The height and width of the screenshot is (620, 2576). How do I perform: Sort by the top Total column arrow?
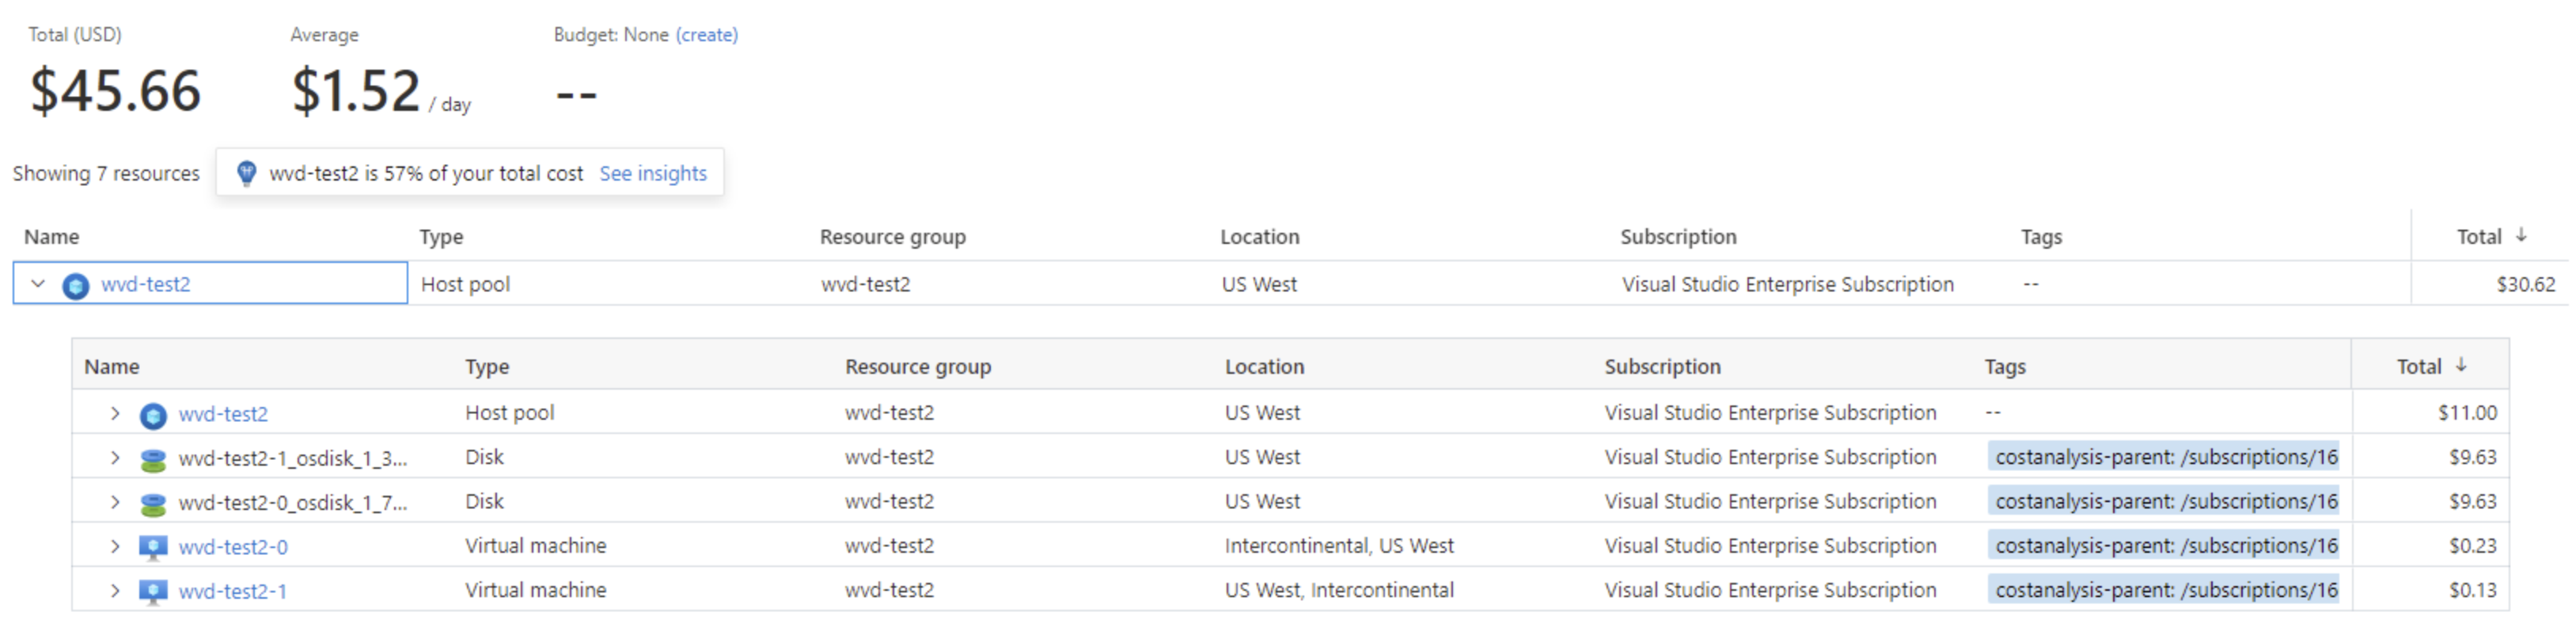2521,235
